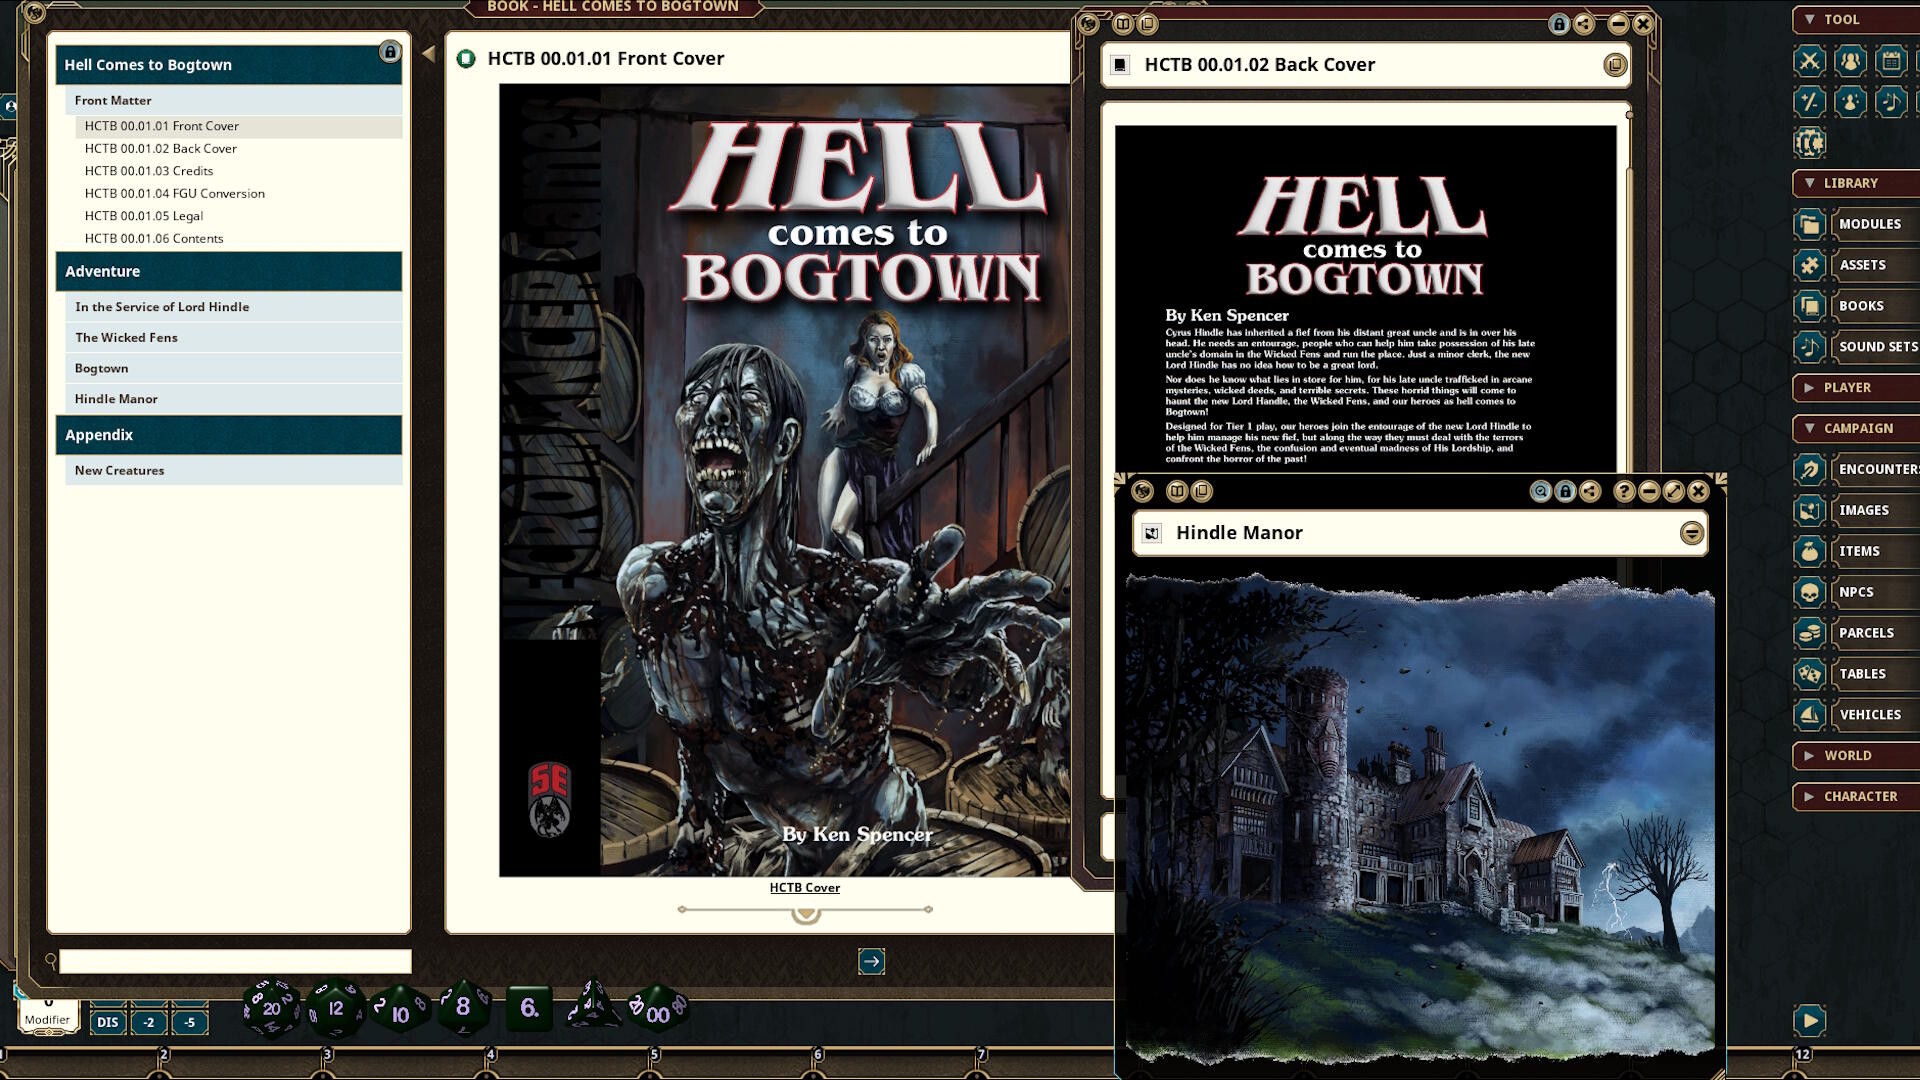1920x1080 pixels.
Task: Roll the d100 percentile die
Action: 657,1010
